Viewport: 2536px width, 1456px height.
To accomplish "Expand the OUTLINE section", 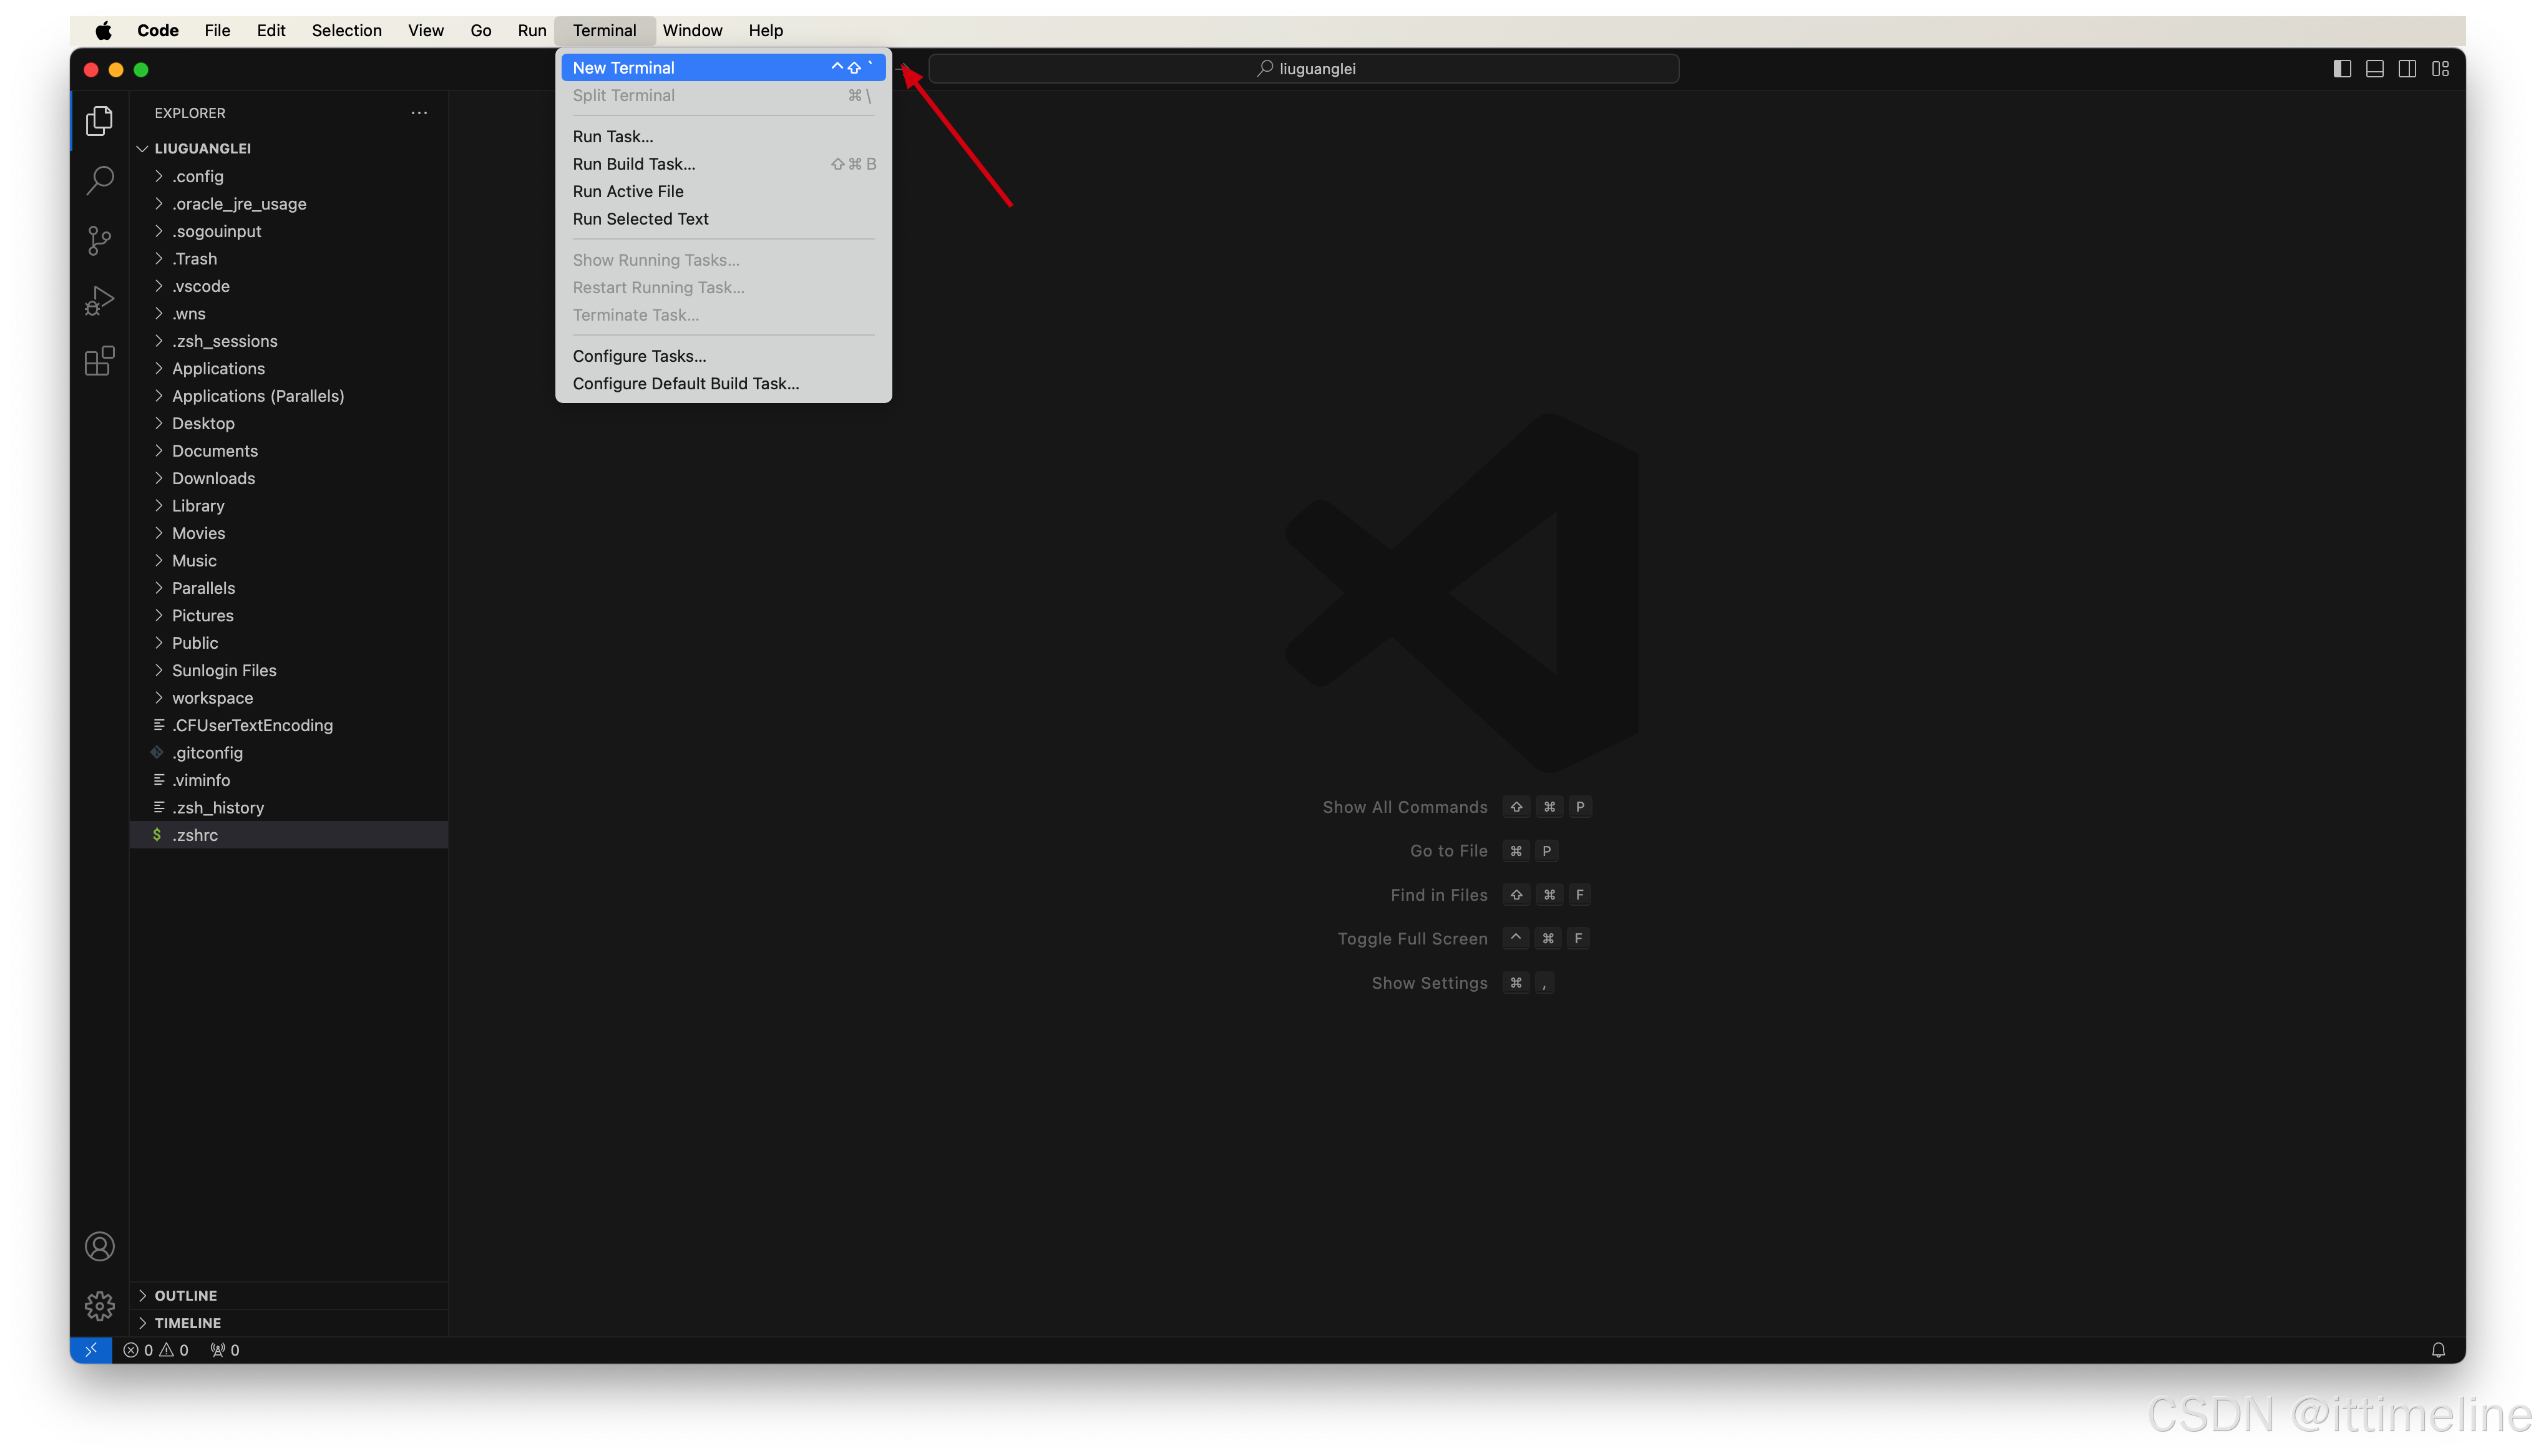I will click(x=186, y=1295).
